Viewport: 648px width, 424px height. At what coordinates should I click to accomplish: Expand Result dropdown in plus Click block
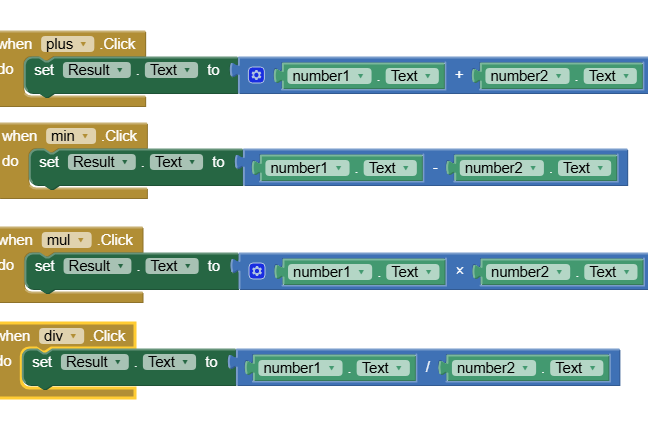pos(97,70)
